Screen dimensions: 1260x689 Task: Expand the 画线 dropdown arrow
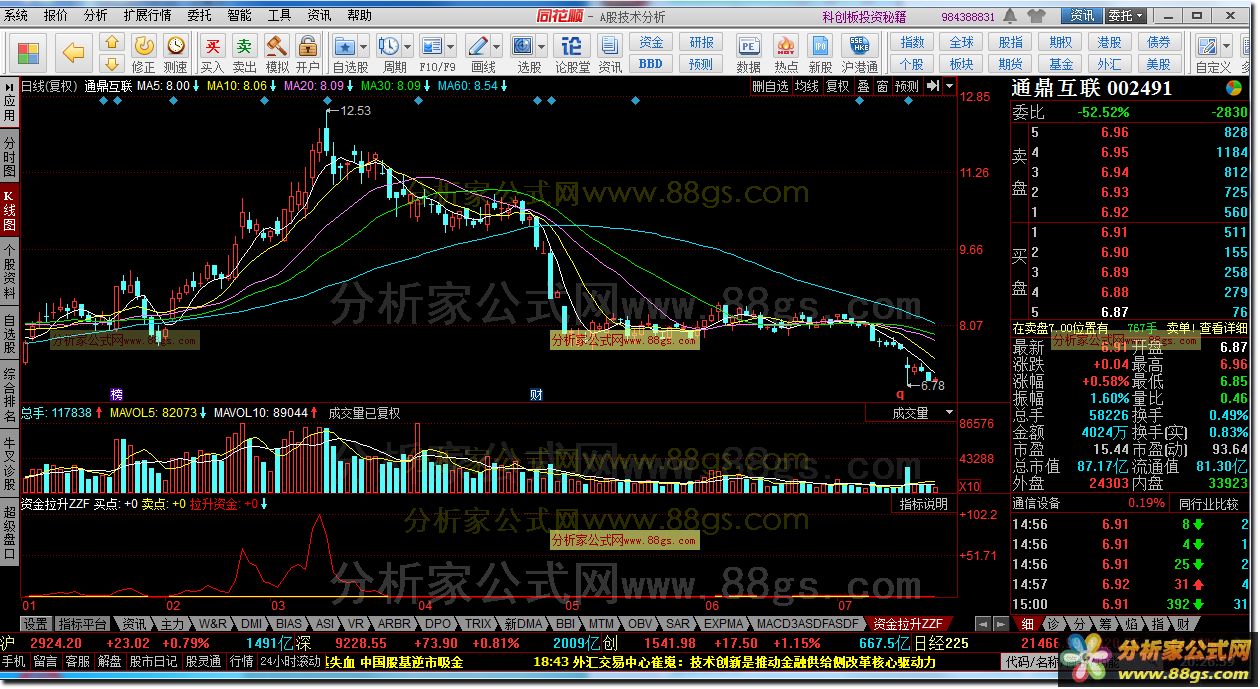pos(496,46)
